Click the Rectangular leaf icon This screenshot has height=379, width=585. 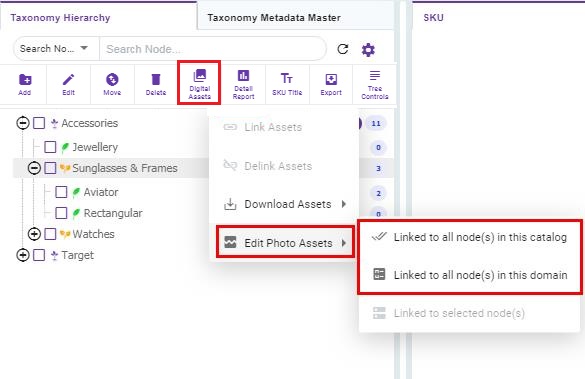click(x=76, y=213)
